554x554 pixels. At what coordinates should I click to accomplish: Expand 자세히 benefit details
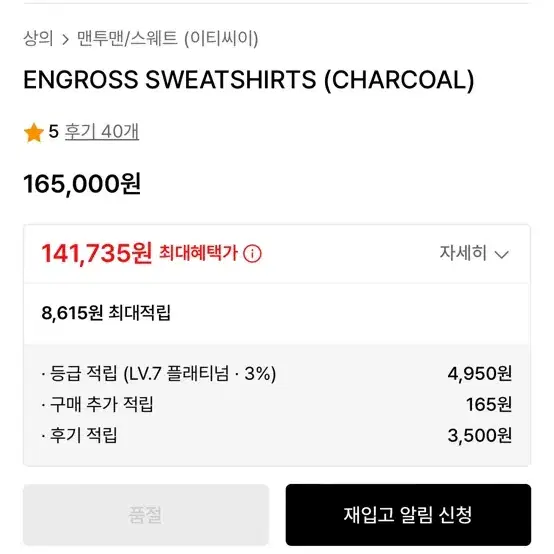474,253
